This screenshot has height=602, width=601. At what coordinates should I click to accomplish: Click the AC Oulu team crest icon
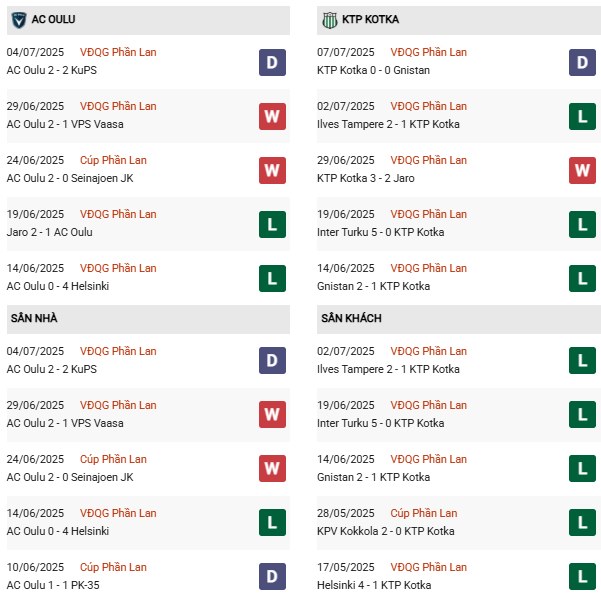pos(18,19)
